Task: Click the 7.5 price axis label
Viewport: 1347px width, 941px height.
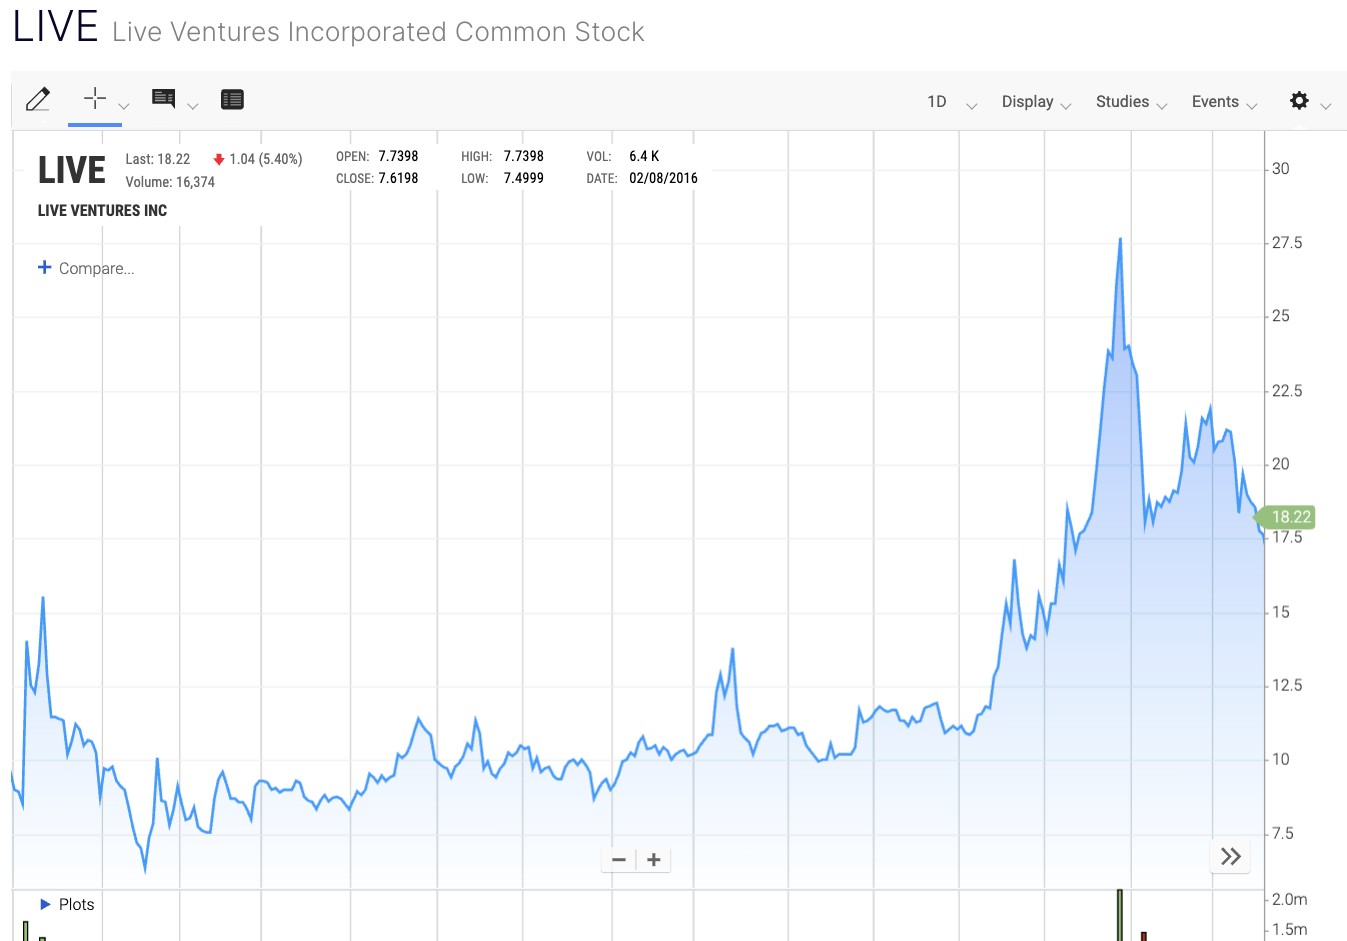Action: tap(1282, 833)
